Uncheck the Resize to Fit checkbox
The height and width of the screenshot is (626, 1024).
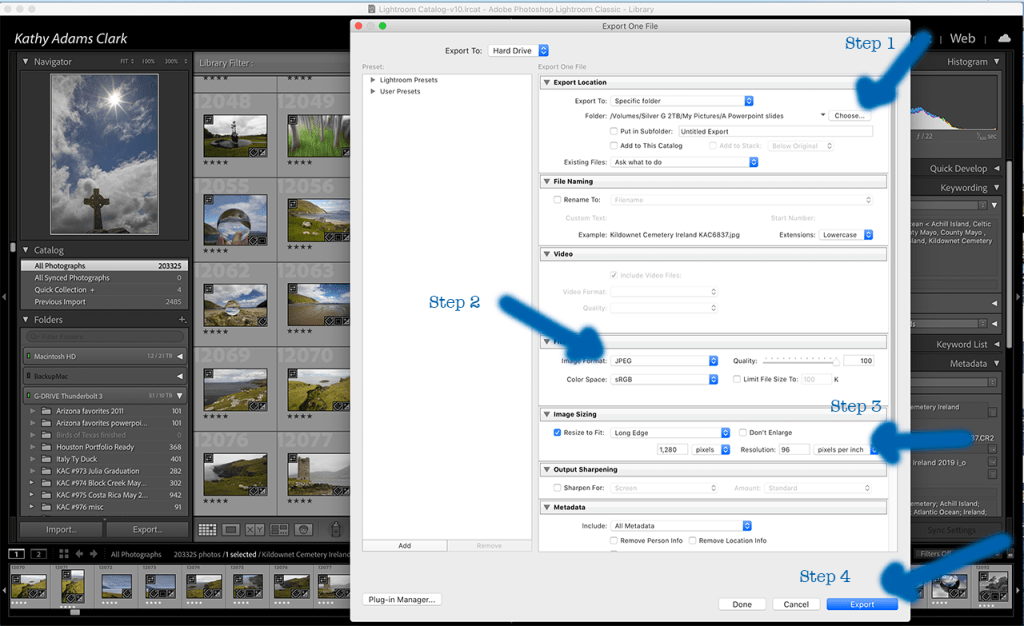(x=557, y=433)
